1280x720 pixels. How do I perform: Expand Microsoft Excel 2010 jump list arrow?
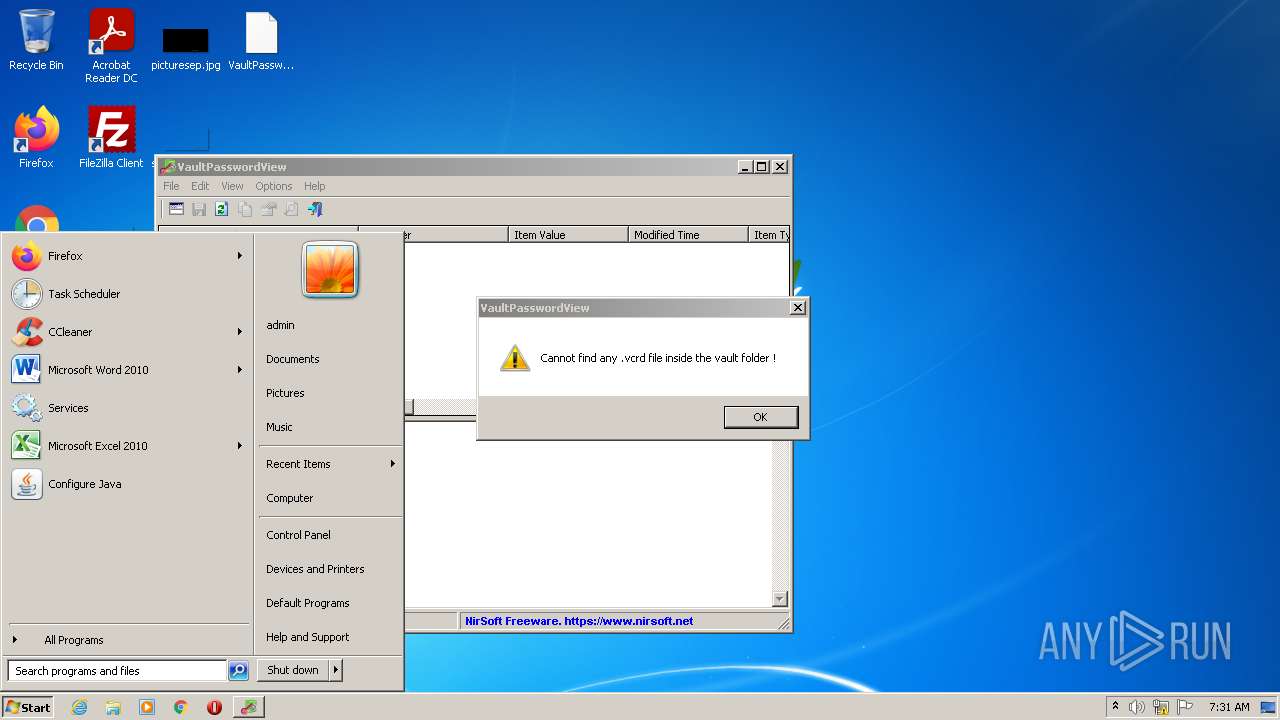[x=239, y=446]
